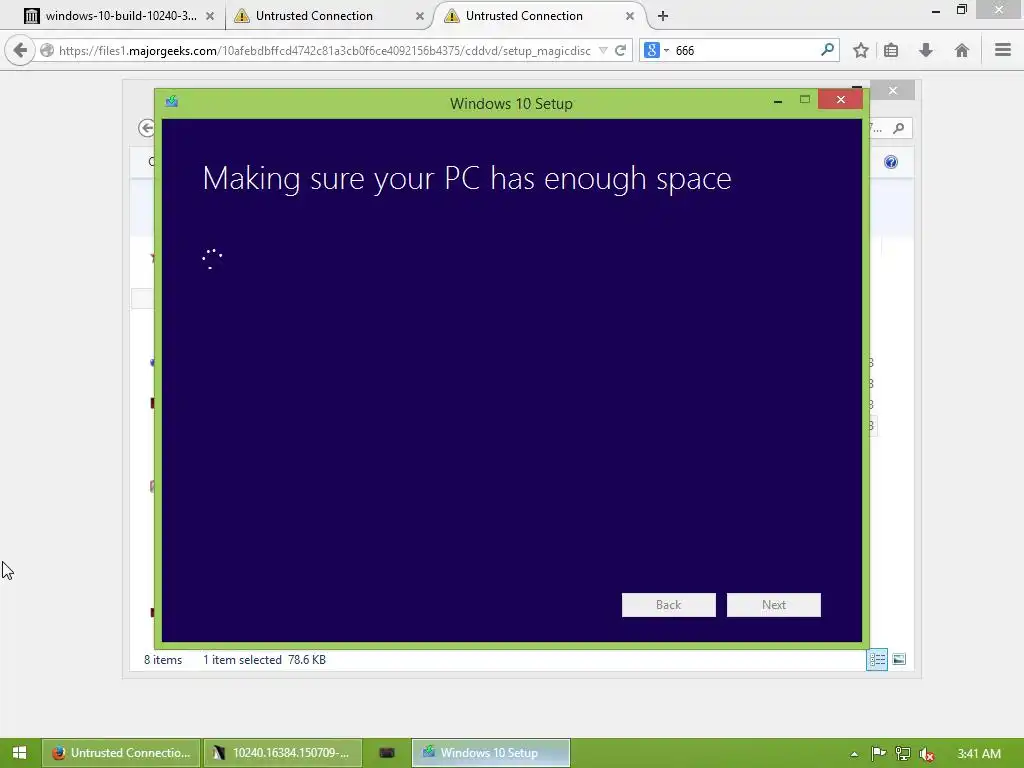Reload the page with refresh icon

[620, 50]
